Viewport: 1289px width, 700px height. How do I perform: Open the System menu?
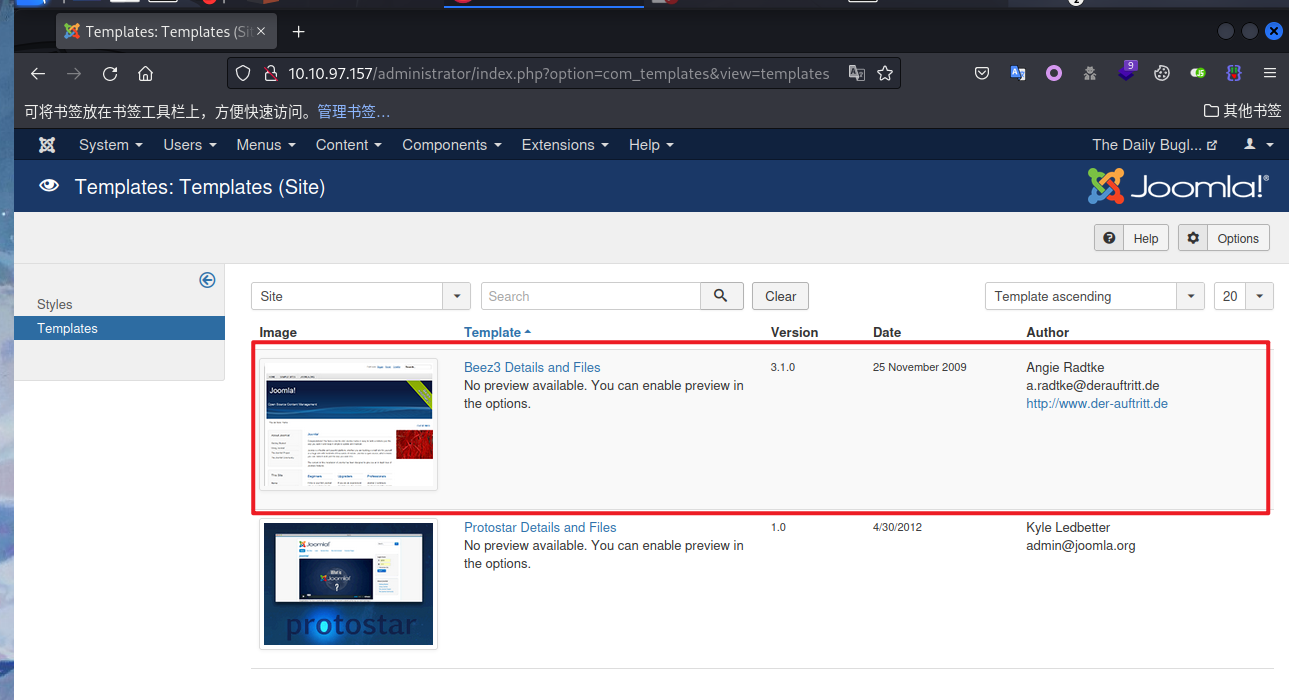[x=111, y=145]
